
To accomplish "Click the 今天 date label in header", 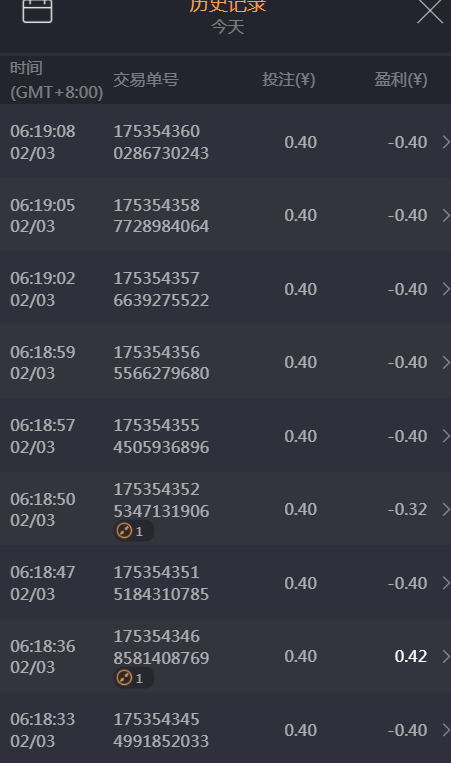I will click(228, 27).
